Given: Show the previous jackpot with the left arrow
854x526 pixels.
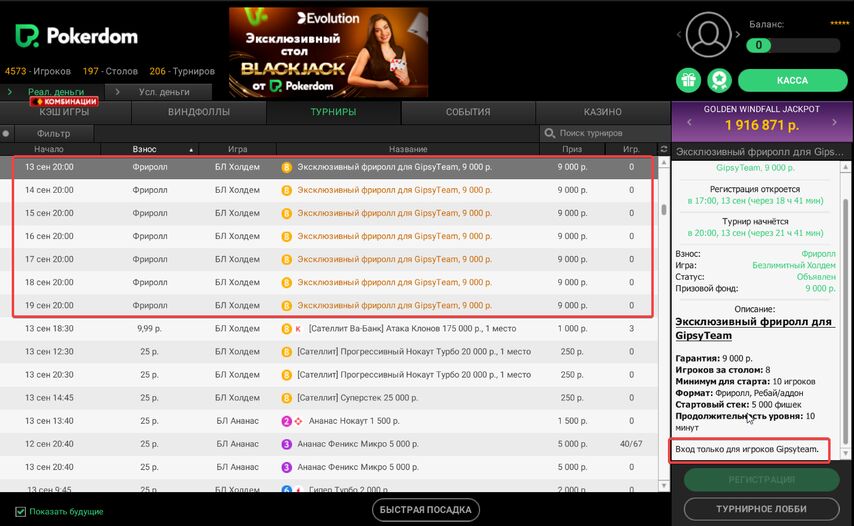Looking at the screenshot, I should pyautogui.click(x=690, y=123).
